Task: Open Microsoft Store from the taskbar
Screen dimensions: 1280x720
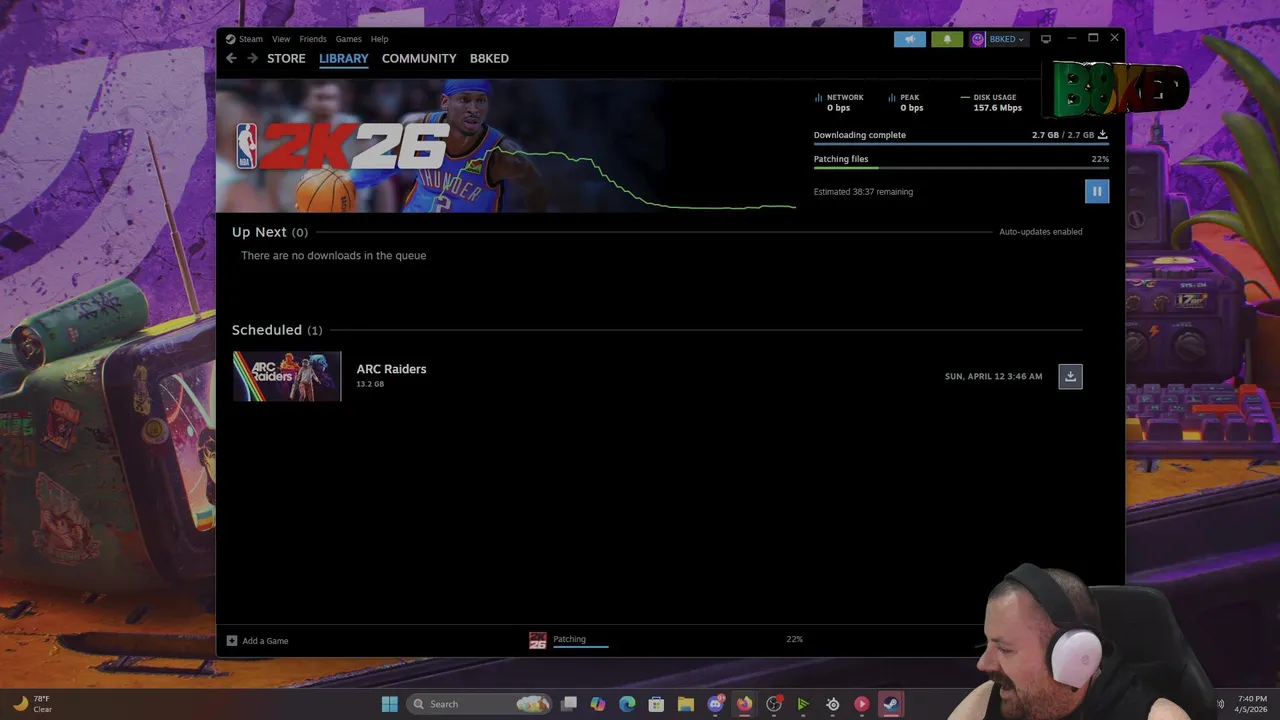Action: click(x=656, y=704)
